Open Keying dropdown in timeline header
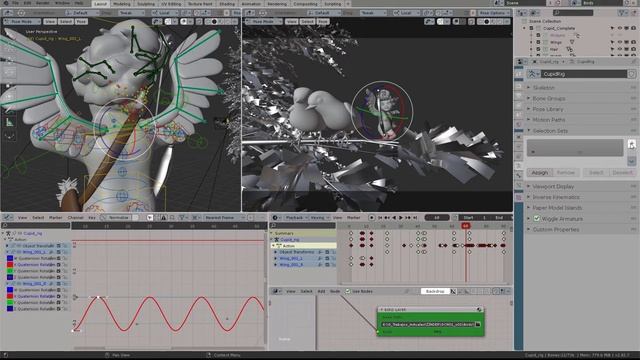640x360 pixels. click(319, 218)
